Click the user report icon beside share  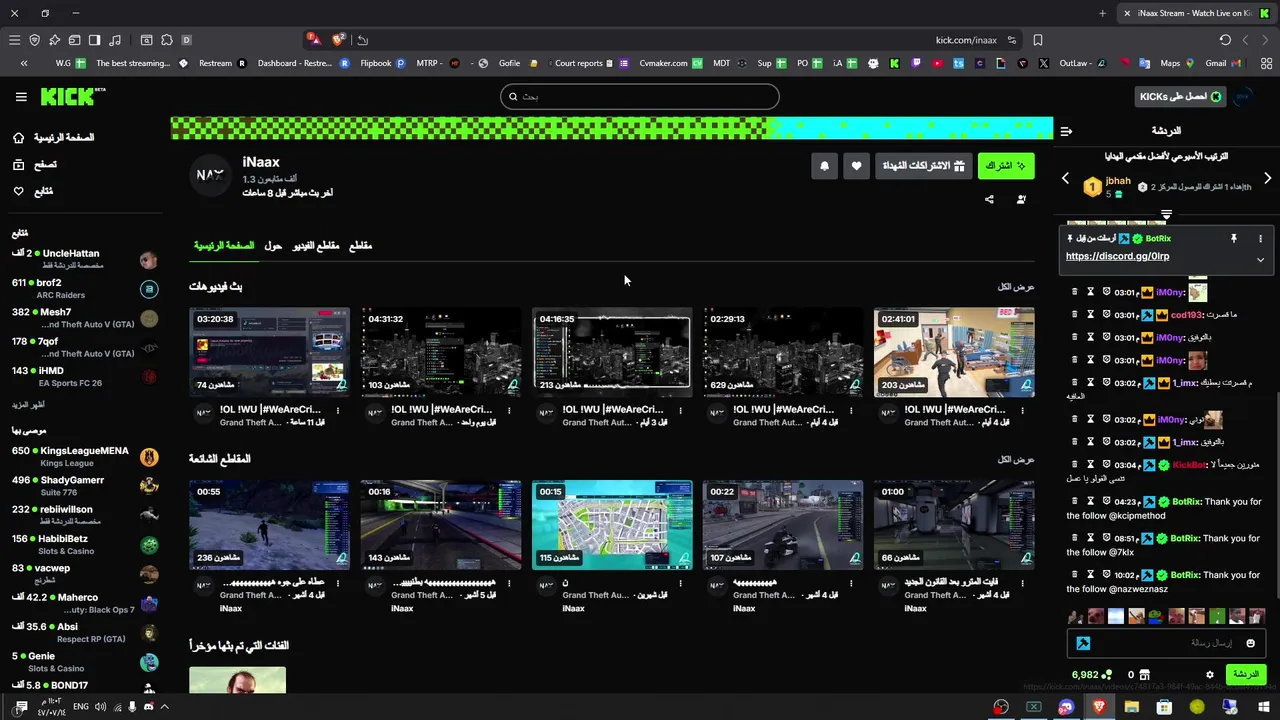[1021, 199]
